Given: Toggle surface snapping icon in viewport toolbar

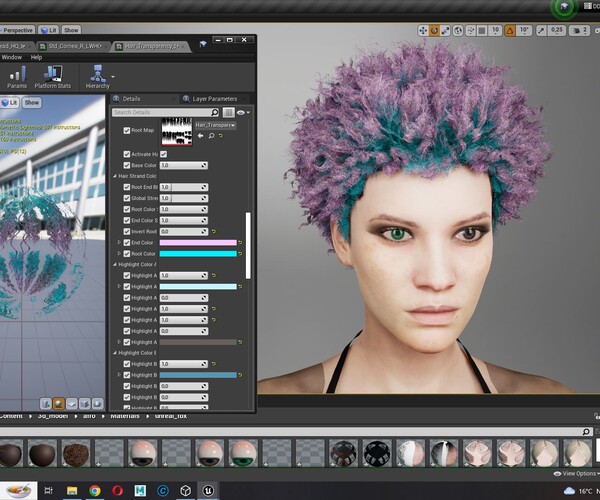Looking at the screenshot, I should click(x=471, y=31).
